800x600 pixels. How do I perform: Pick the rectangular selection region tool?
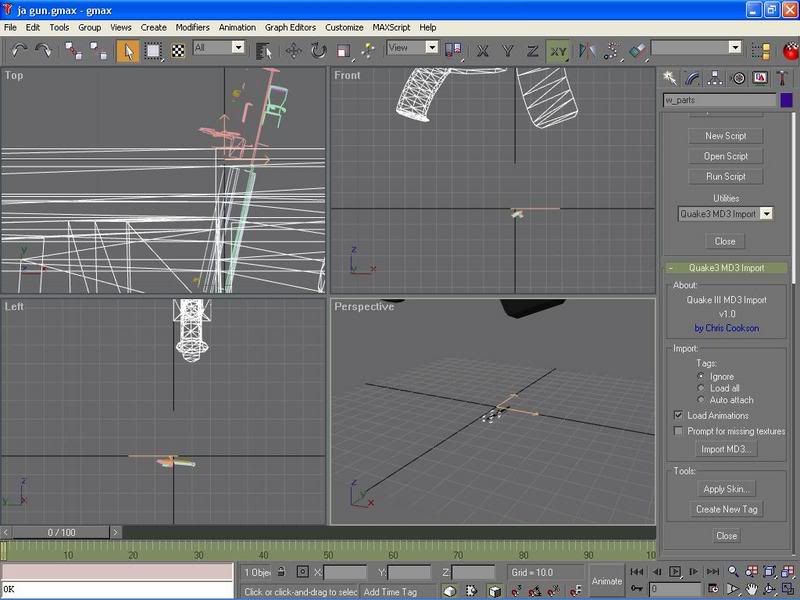coord(153,51)
